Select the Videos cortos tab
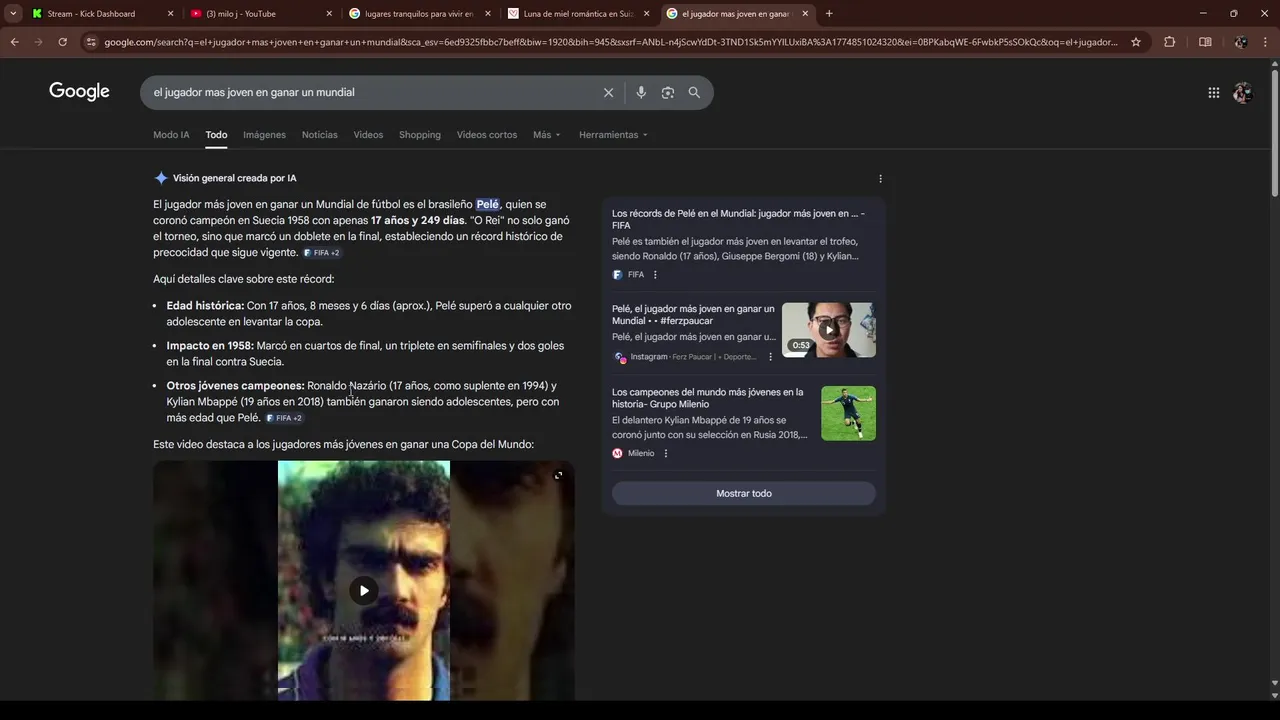1280x720 pixels. [487, 135]
